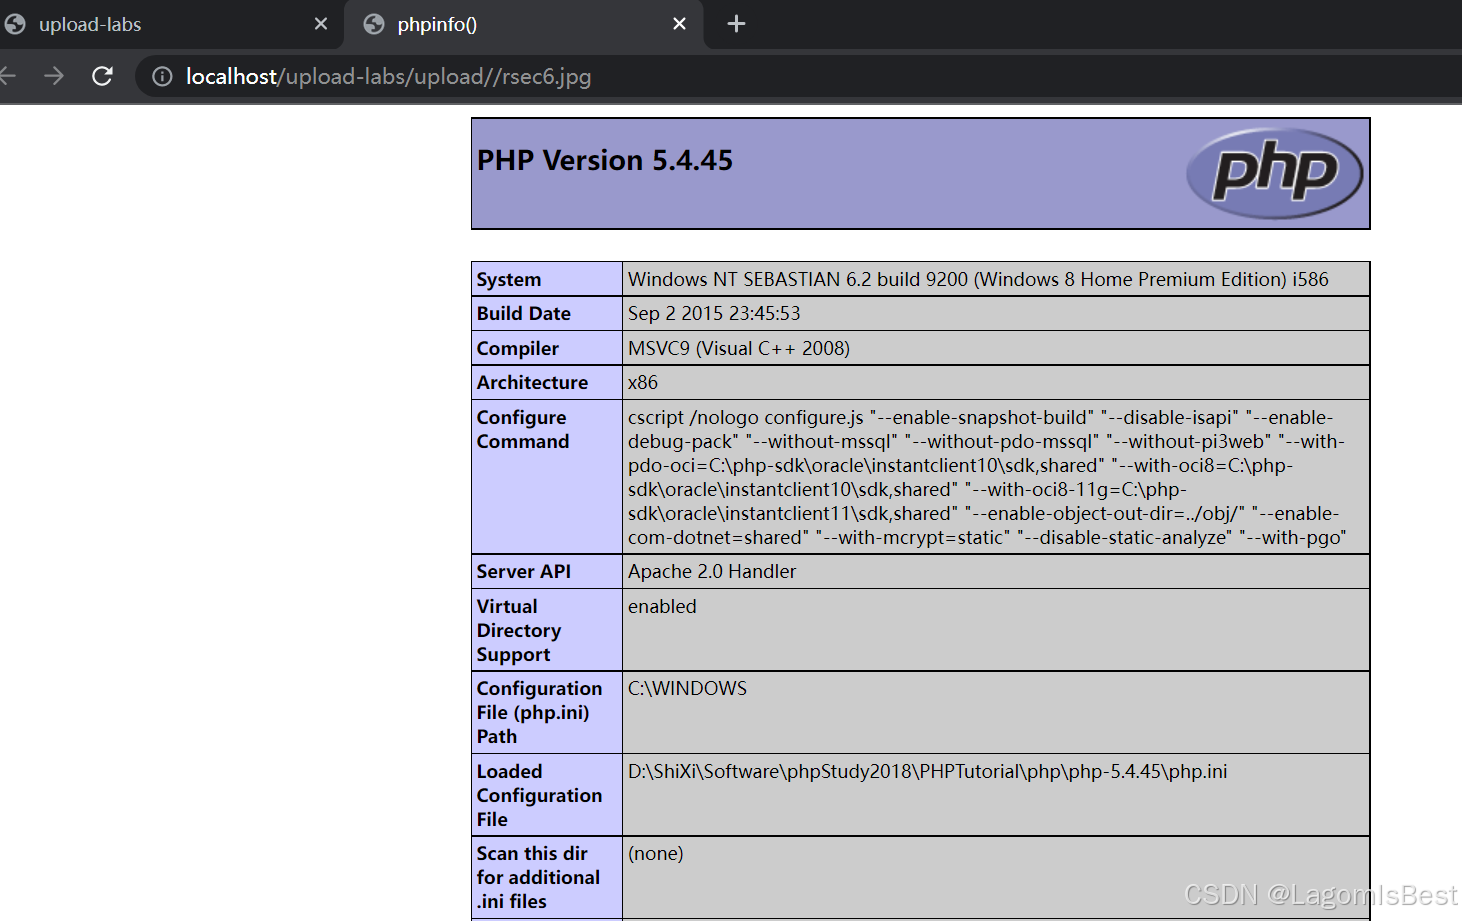1462x921 pixels.
Task: Select the C:\WINDOWS path value
Action: [x=687, y=688]
